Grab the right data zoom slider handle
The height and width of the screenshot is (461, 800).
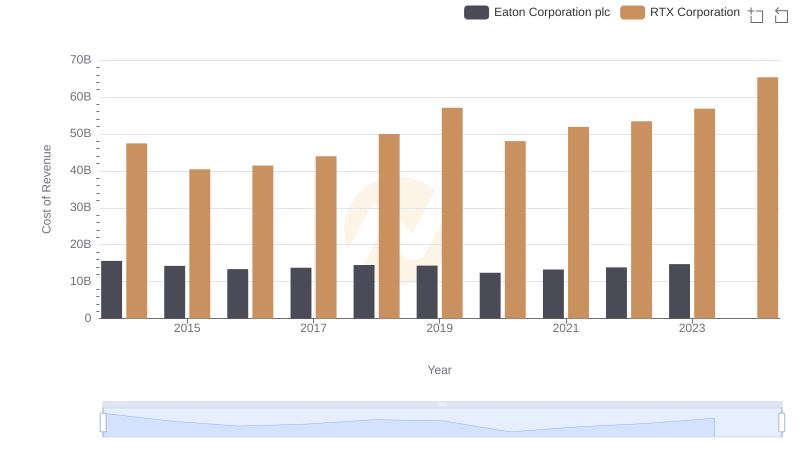pyautogui.click(x=782, y=423)
